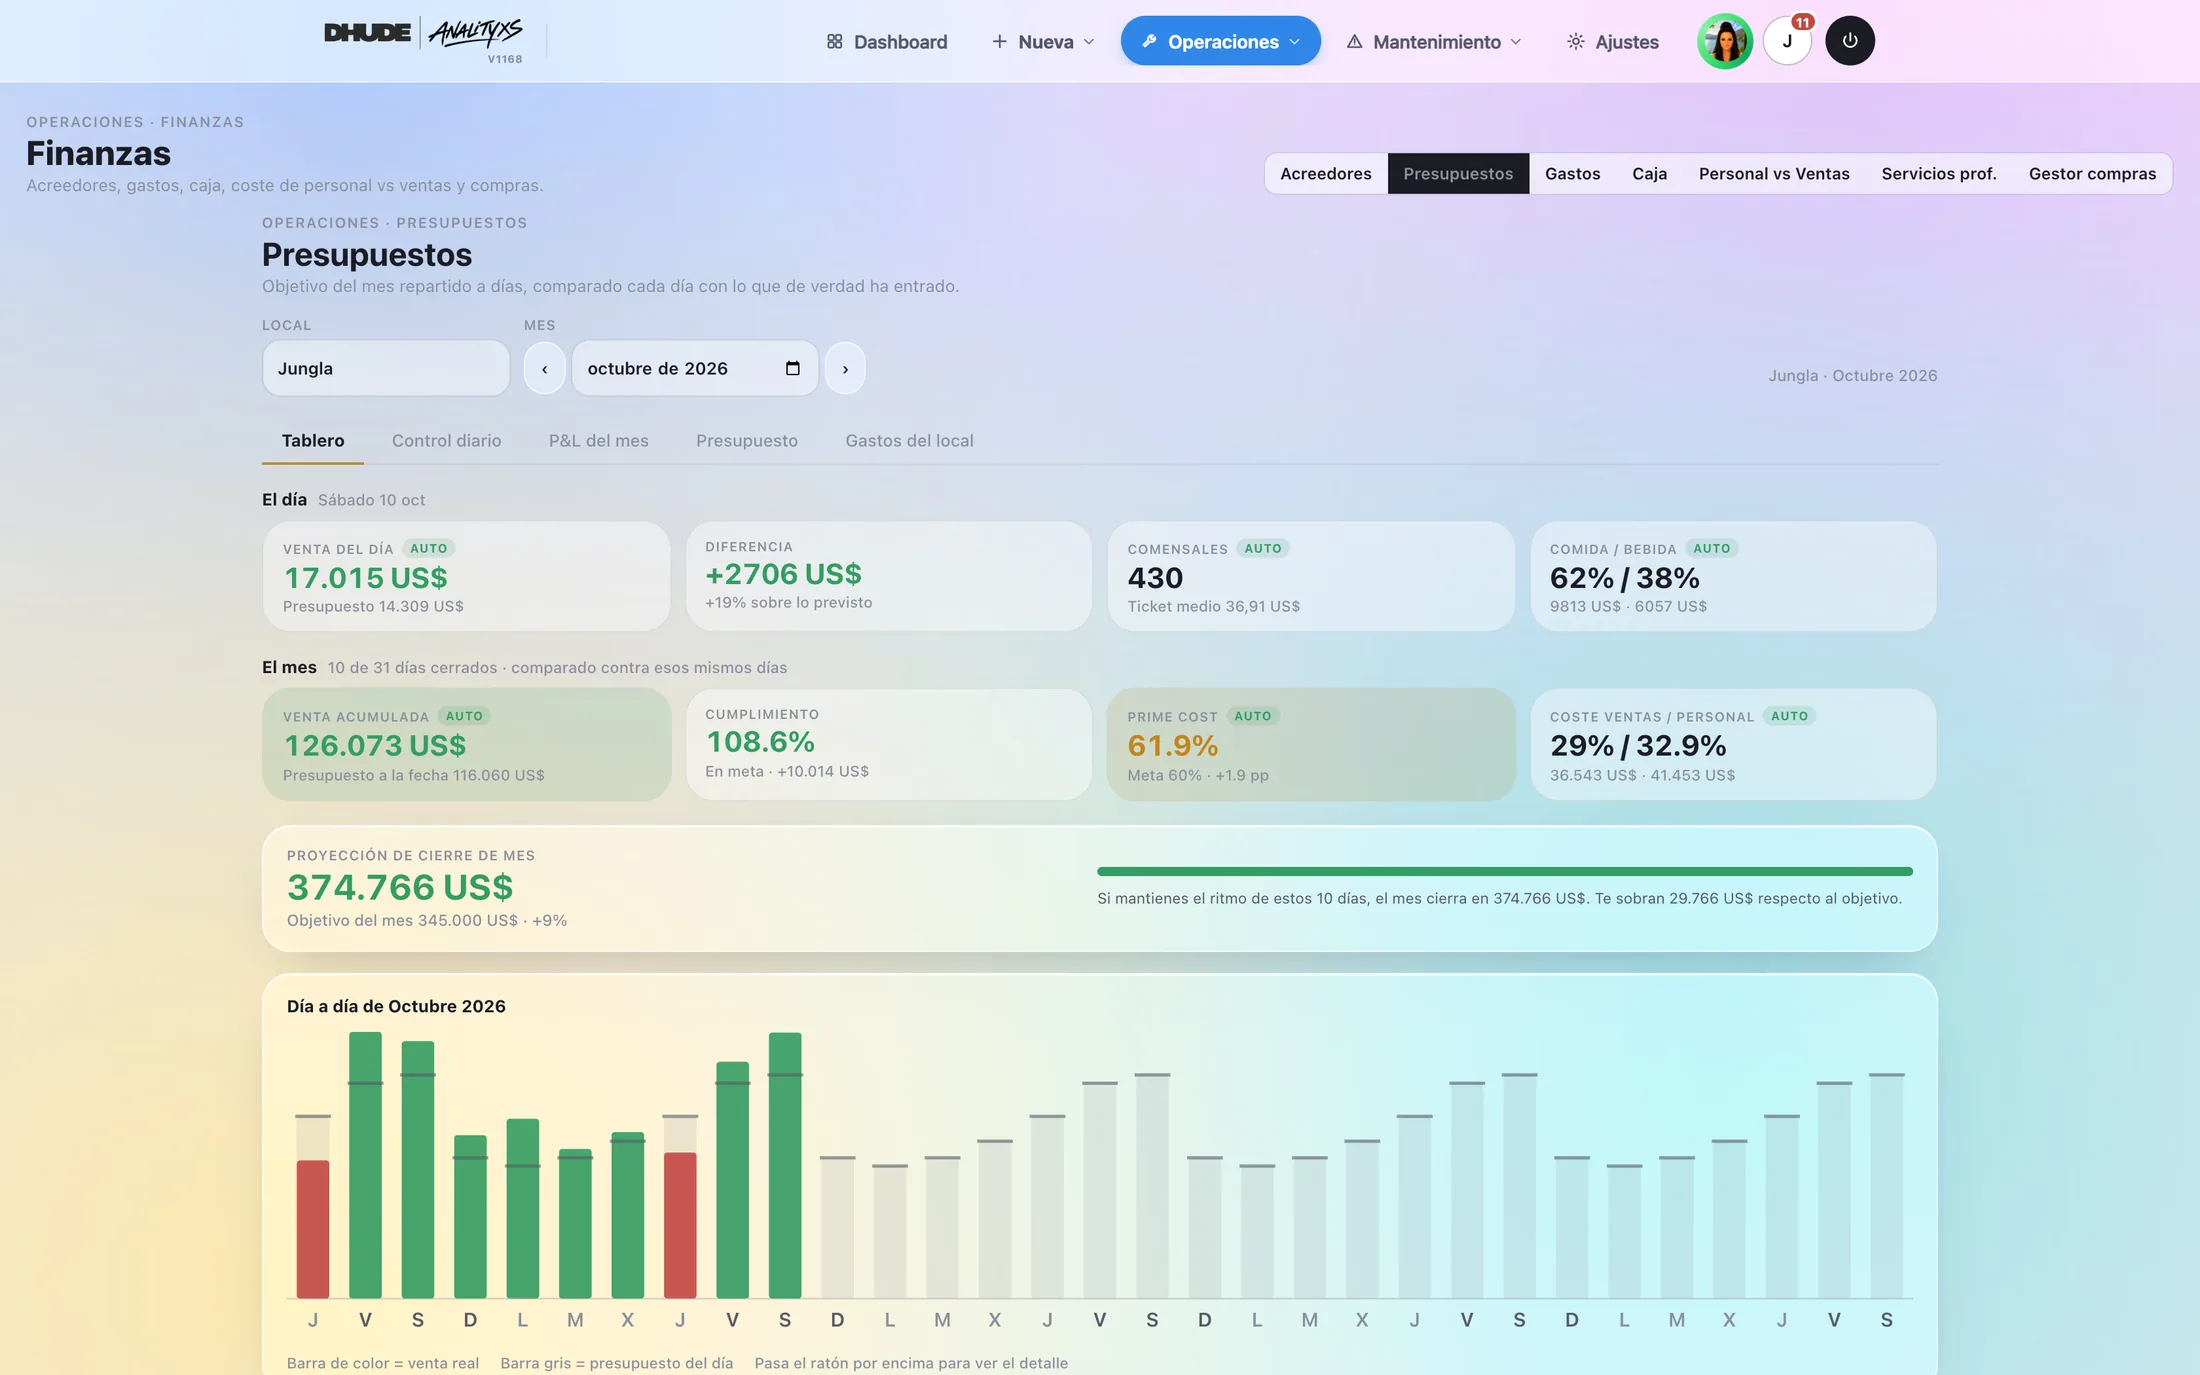
Task: Open the Dashboard nav item
Action: tap(887, 41)
